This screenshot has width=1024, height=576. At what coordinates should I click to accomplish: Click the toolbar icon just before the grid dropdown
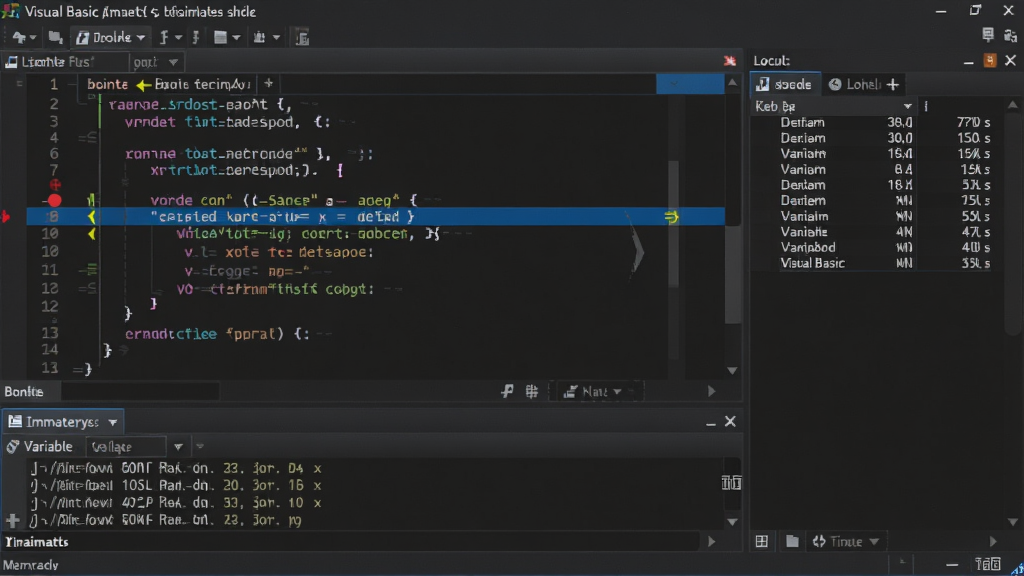(196, 38)
